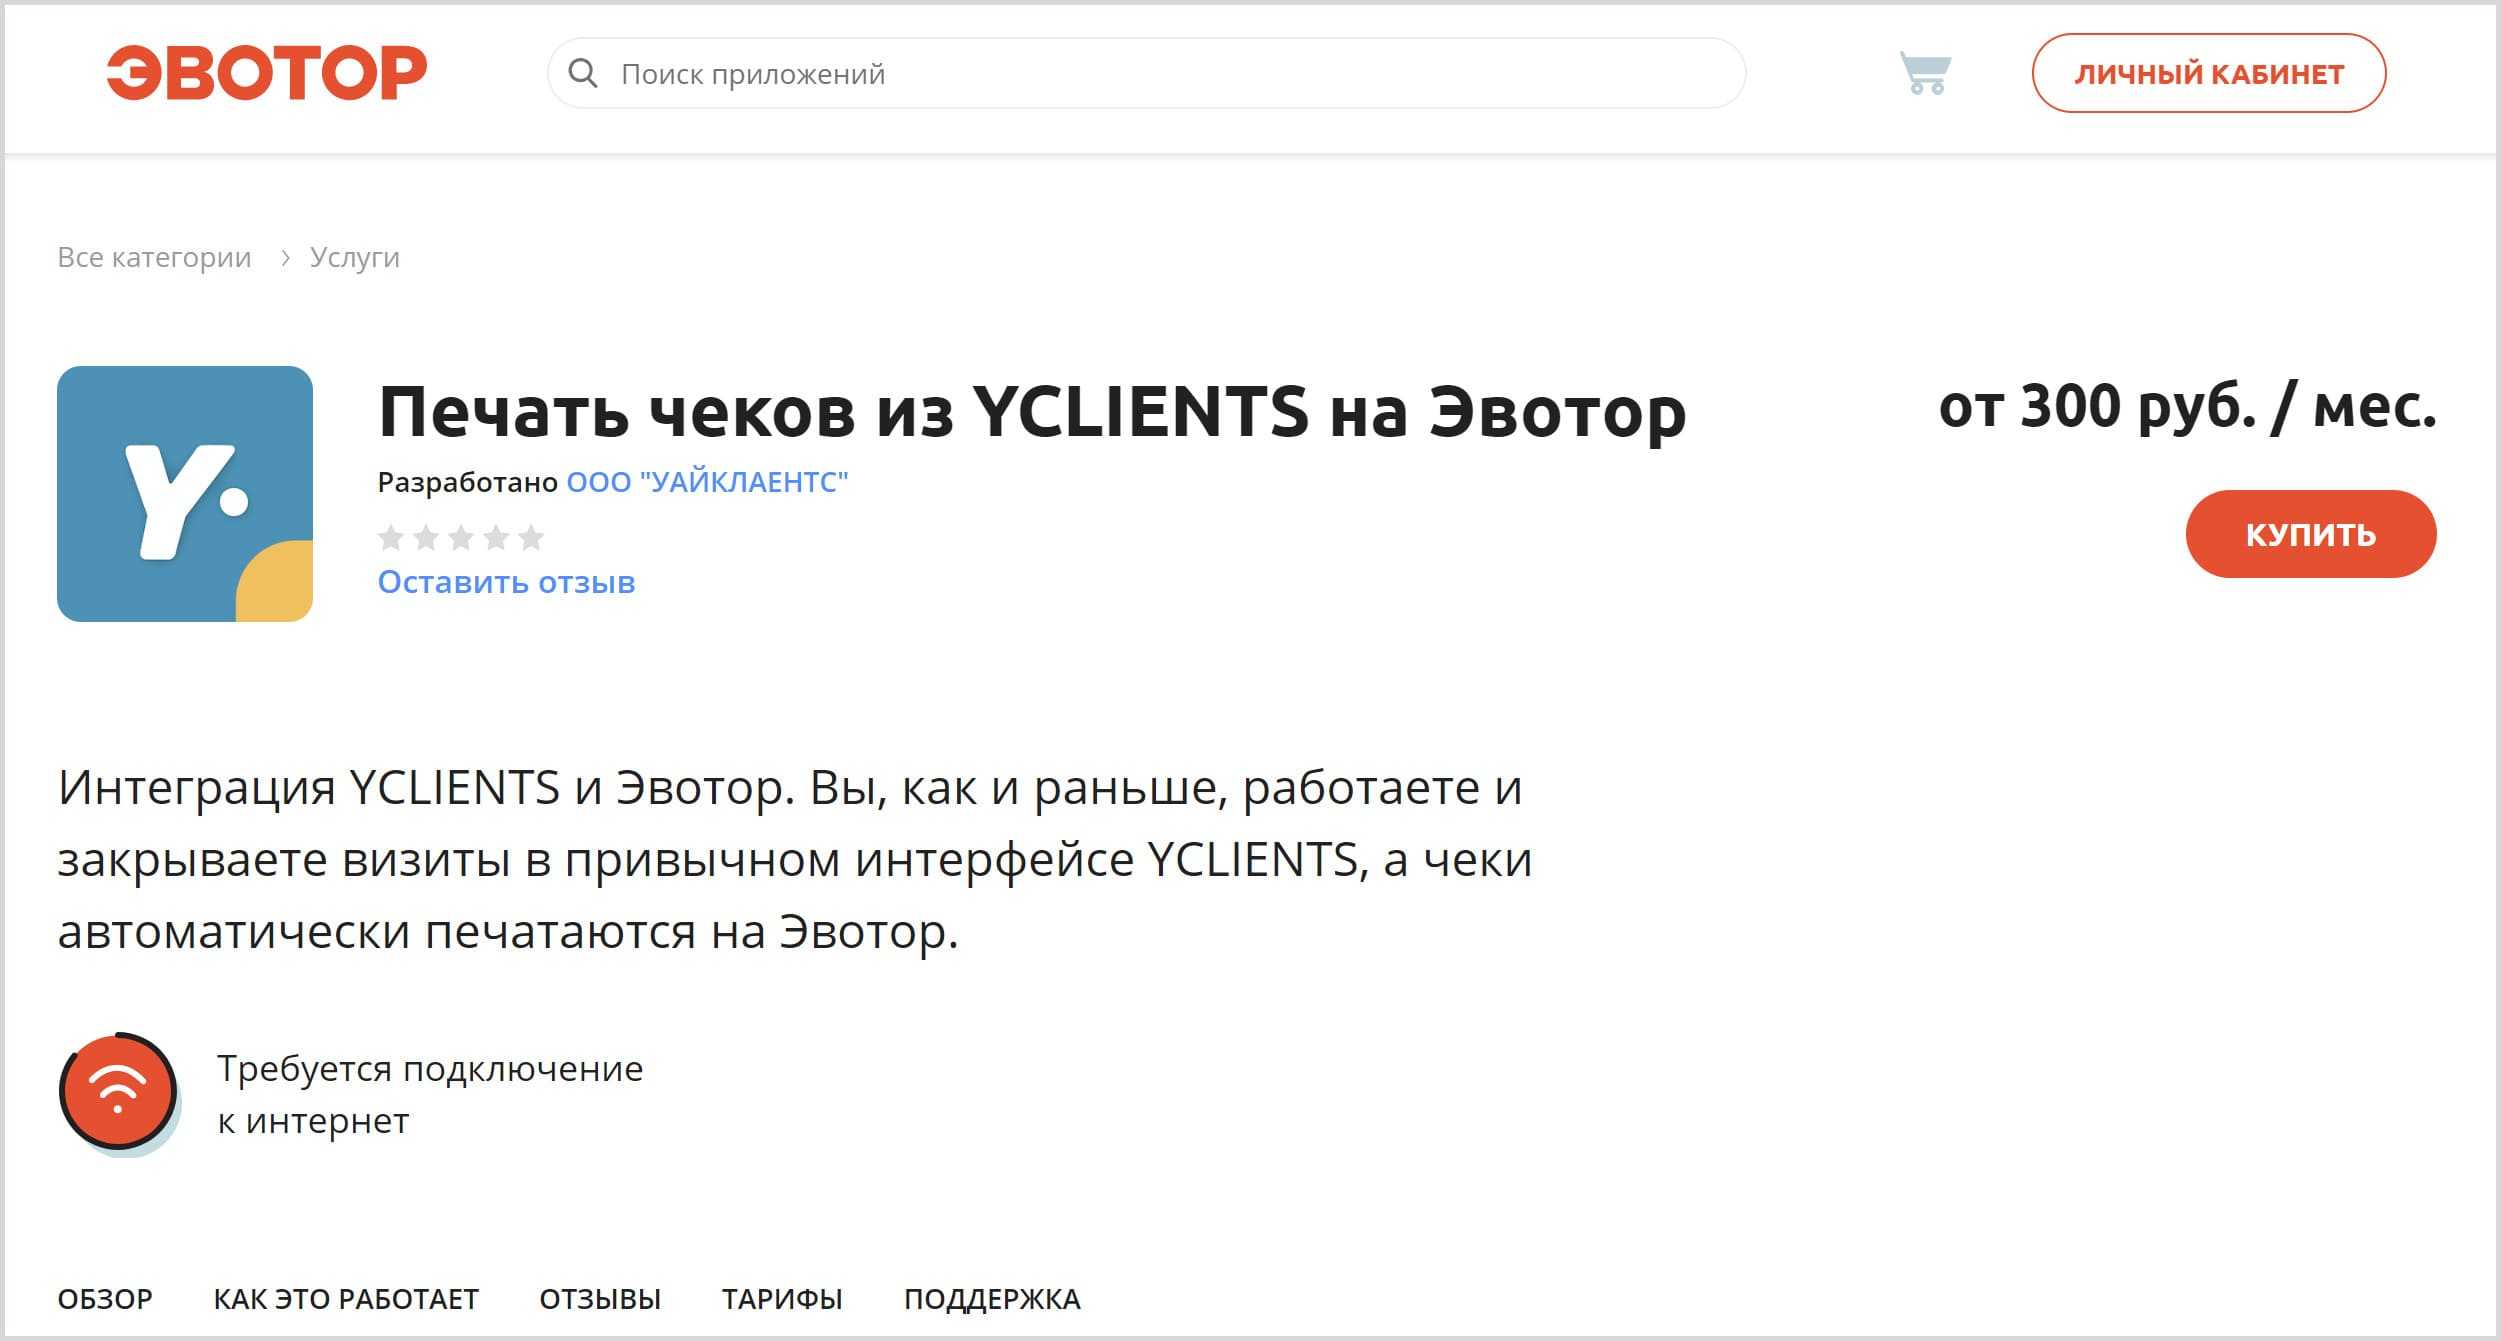Open the Отзывы tab
This screenshot has height=1341, width=2501.
pos(600,1299)
